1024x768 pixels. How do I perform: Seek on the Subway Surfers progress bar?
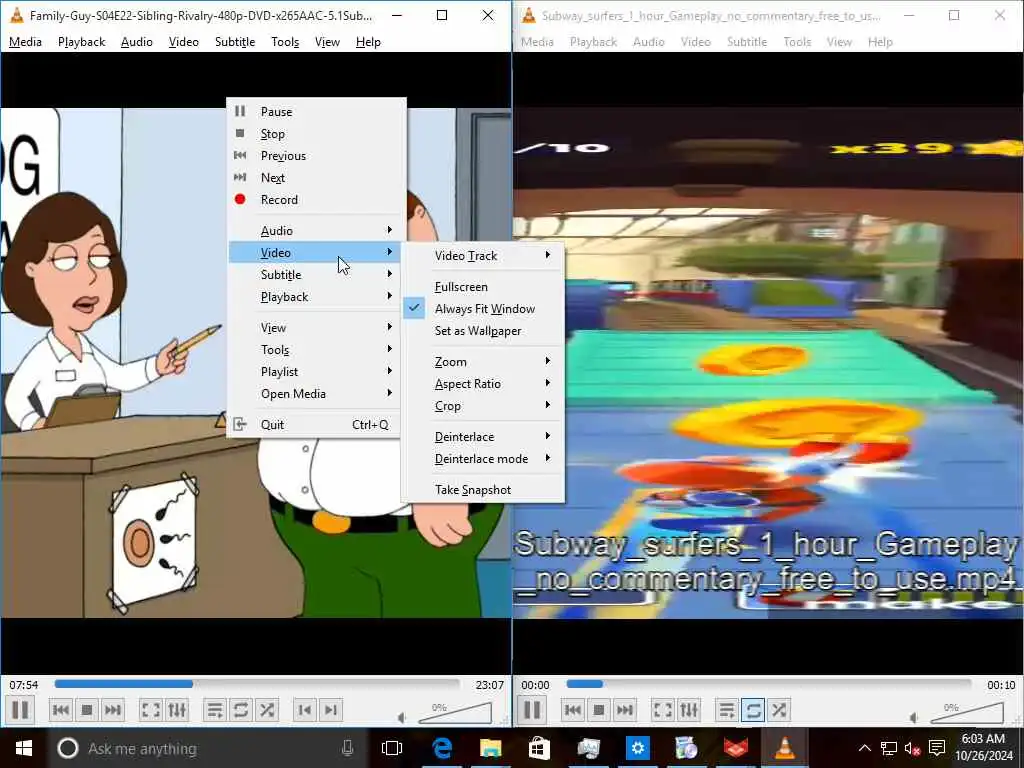pos(769,684)
